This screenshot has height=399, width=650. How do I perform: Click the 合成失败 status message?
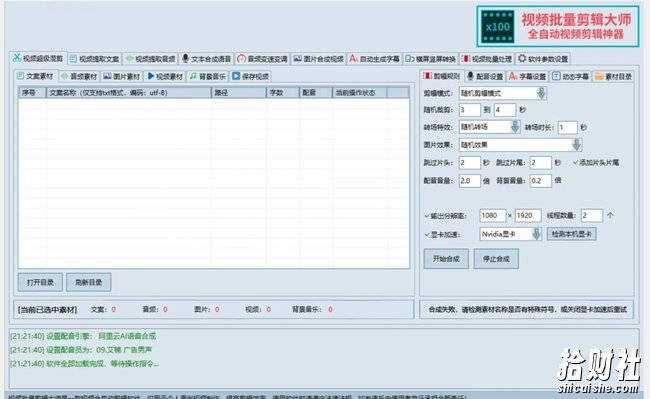527,310
